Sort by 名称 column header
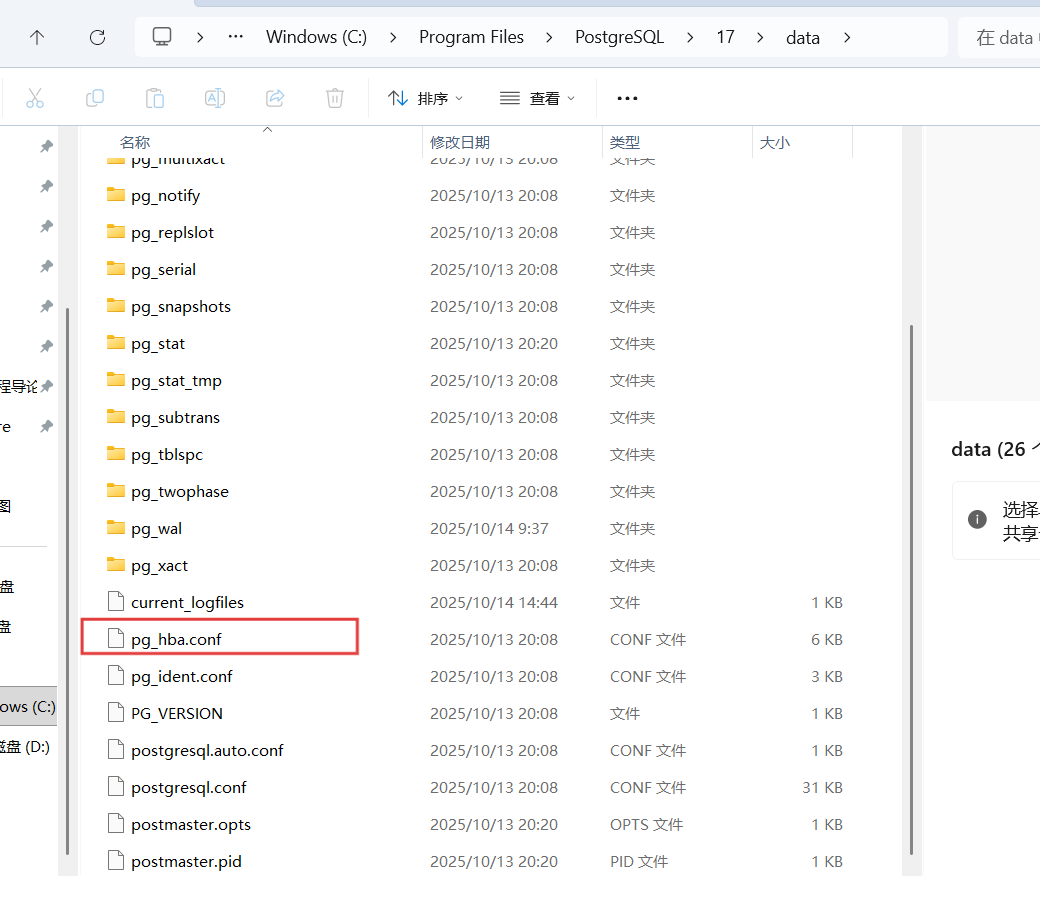 135,143
